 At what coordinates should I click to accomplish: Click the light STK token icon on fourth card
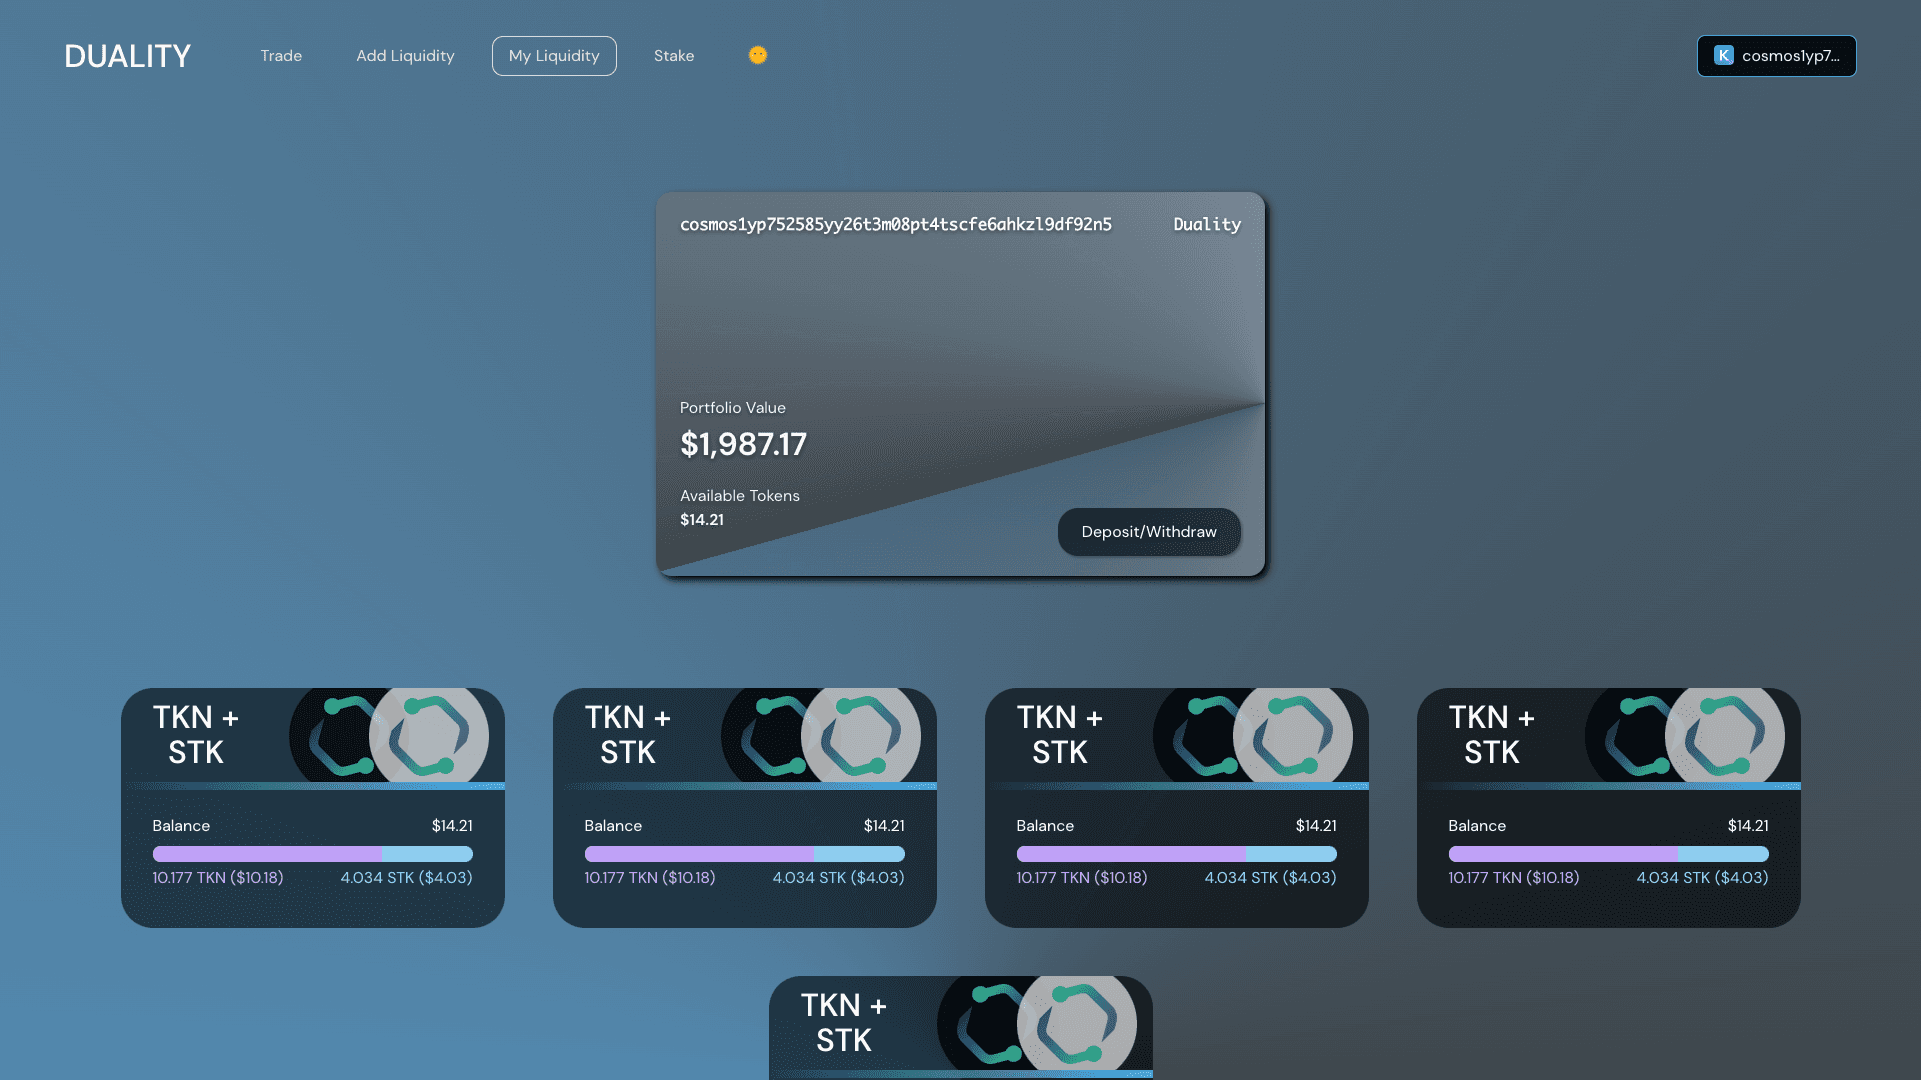[x=1726, y=737]
